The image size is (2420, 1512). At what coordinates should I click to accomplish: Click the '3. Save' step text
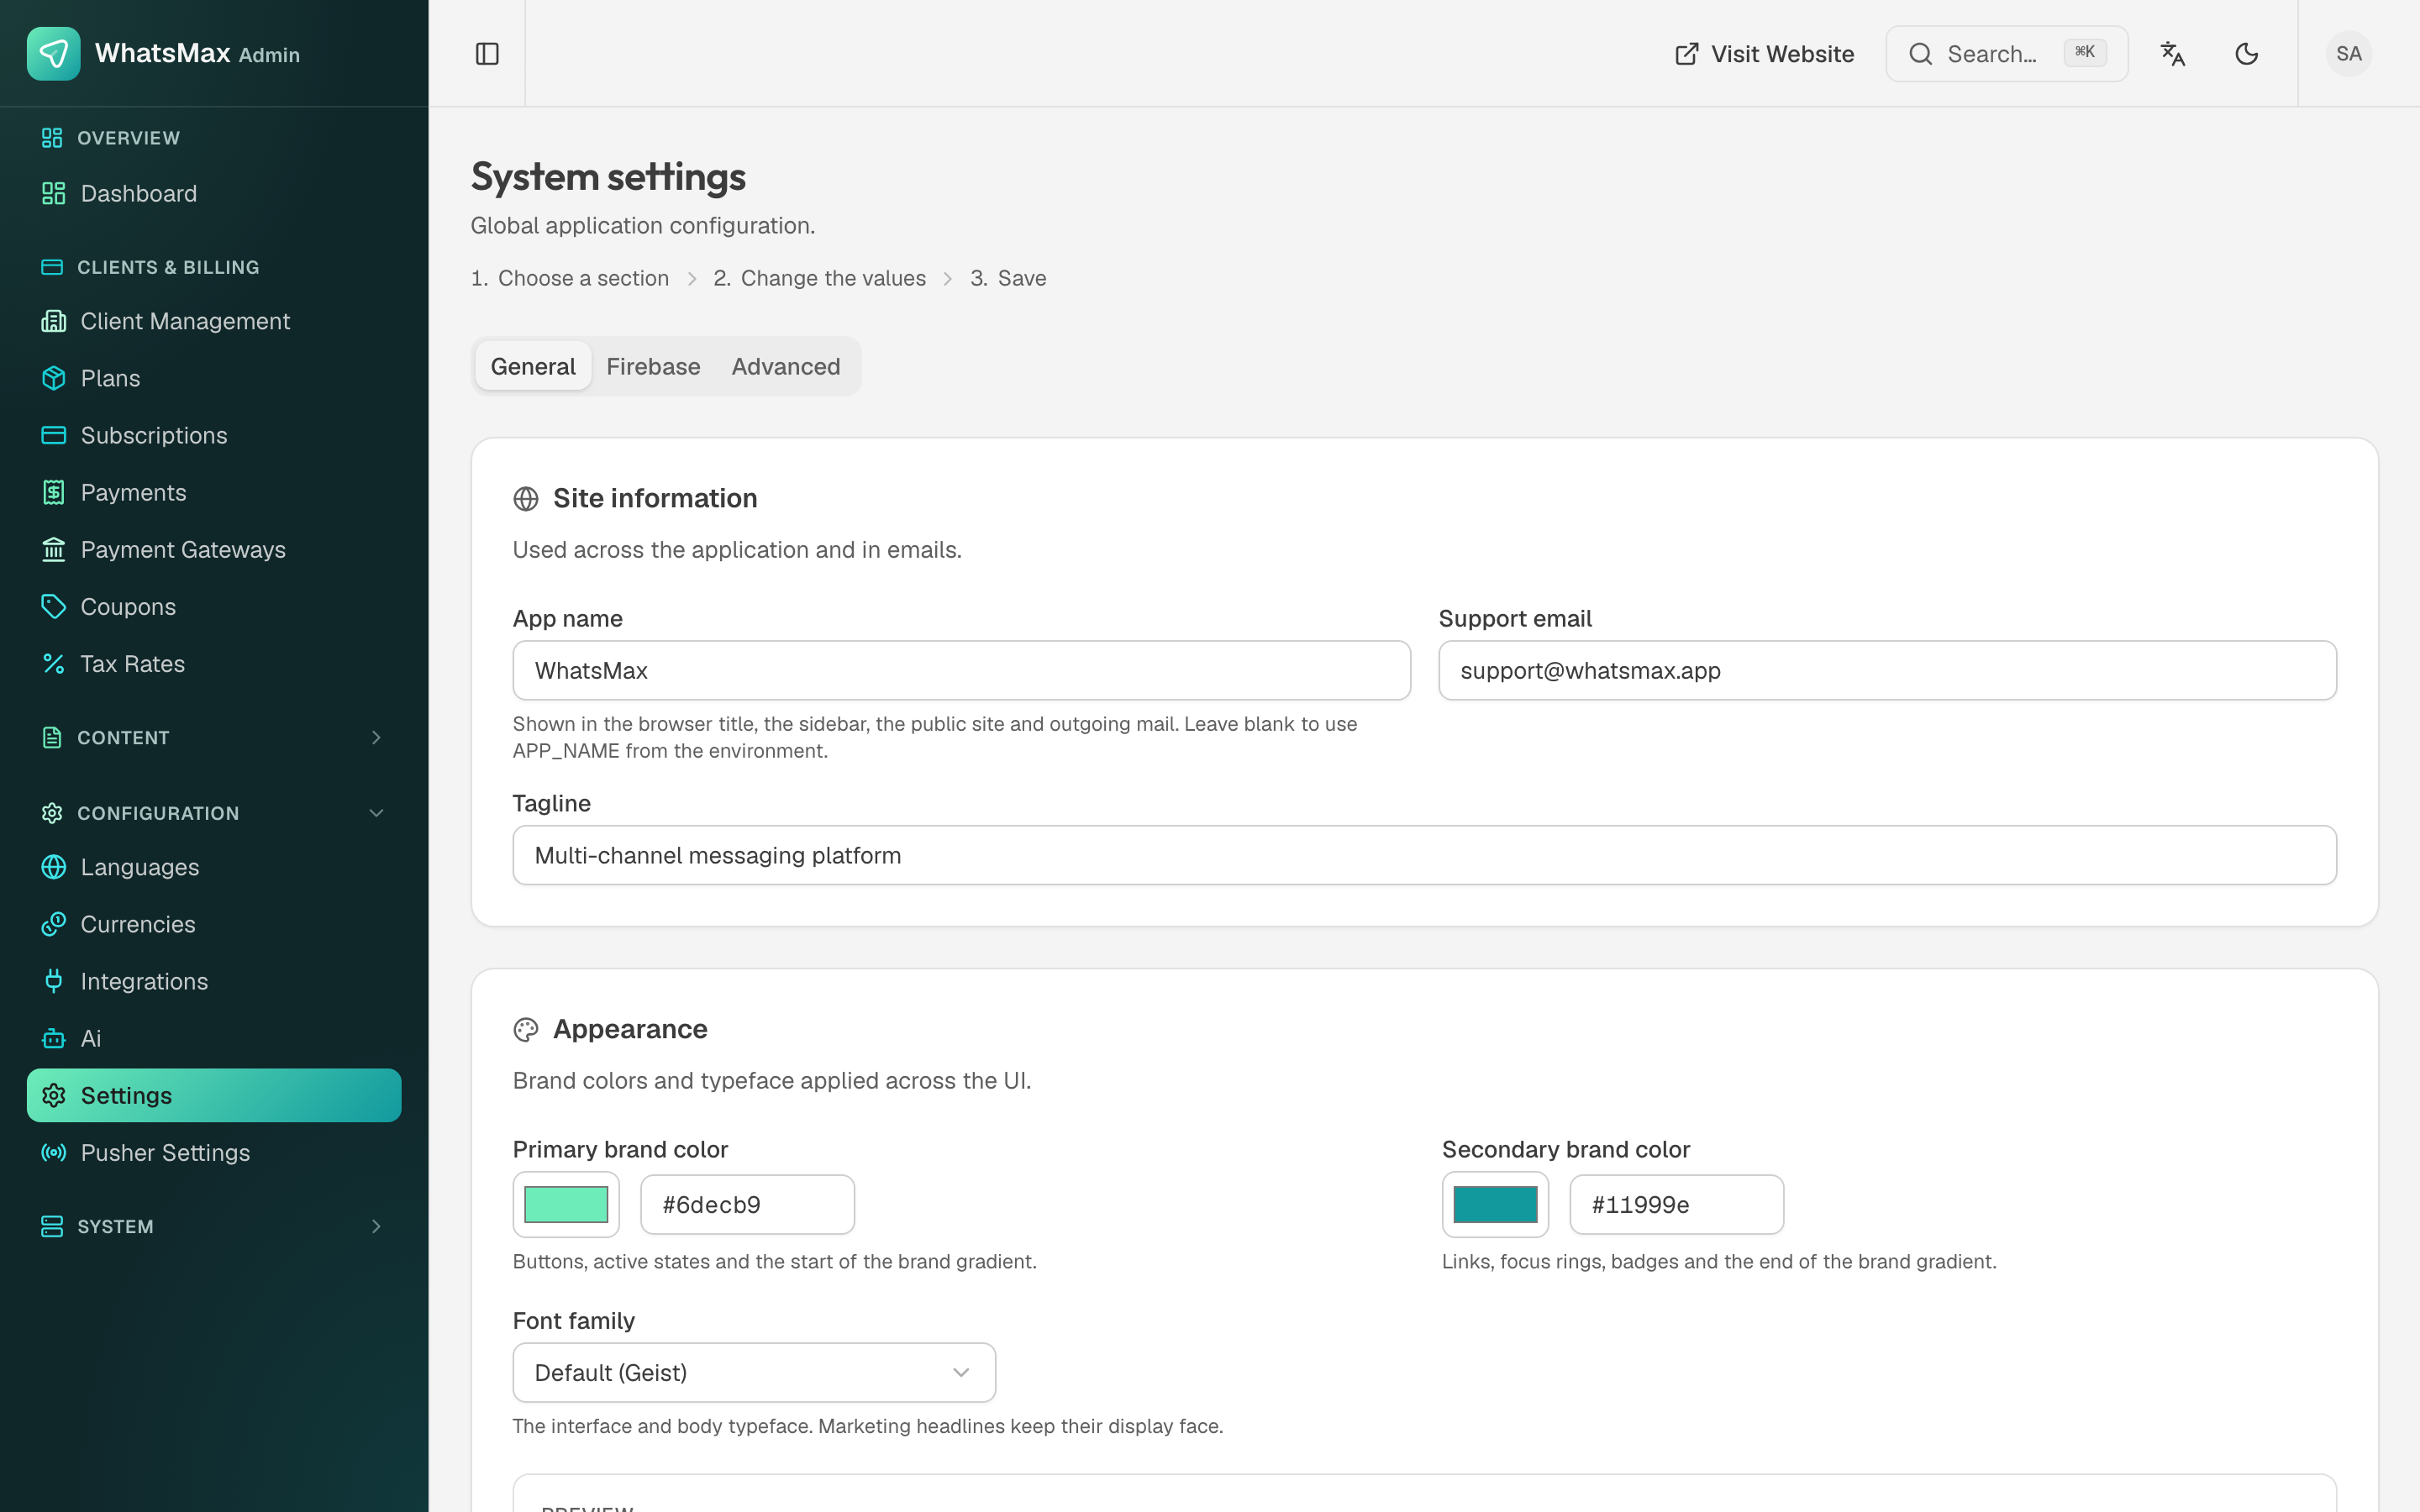click(x=1008, y=279)
